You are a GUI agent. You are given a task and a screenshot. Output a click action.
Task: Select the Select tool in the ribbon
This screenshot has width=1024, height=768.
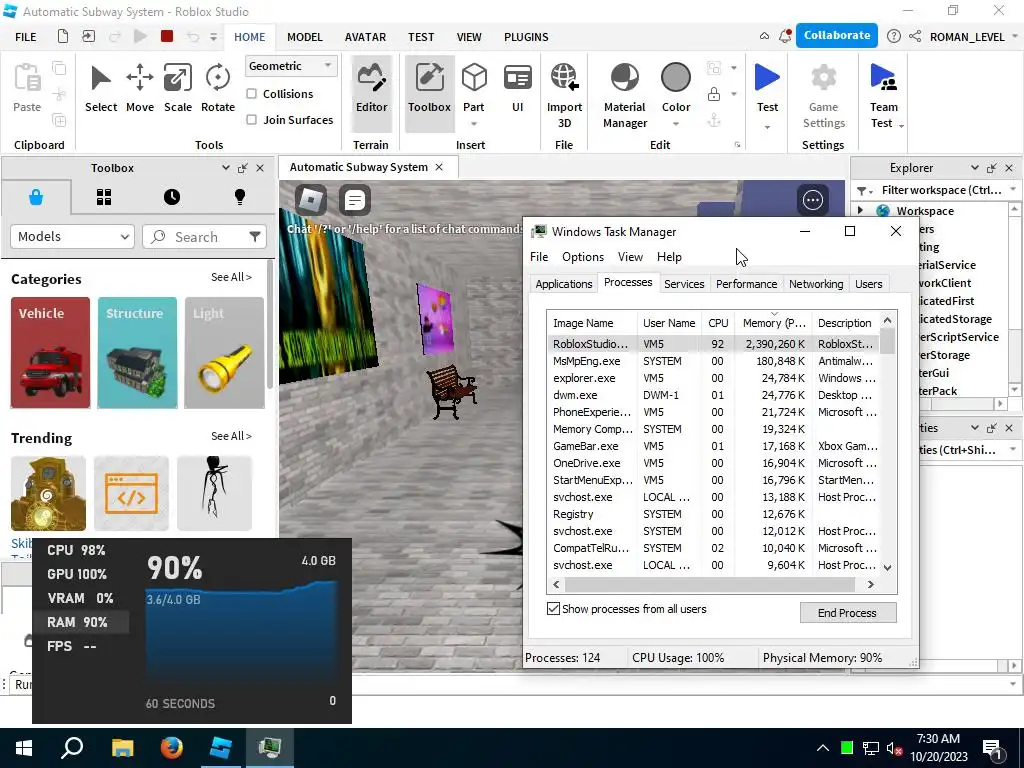[x=101, y=89]
